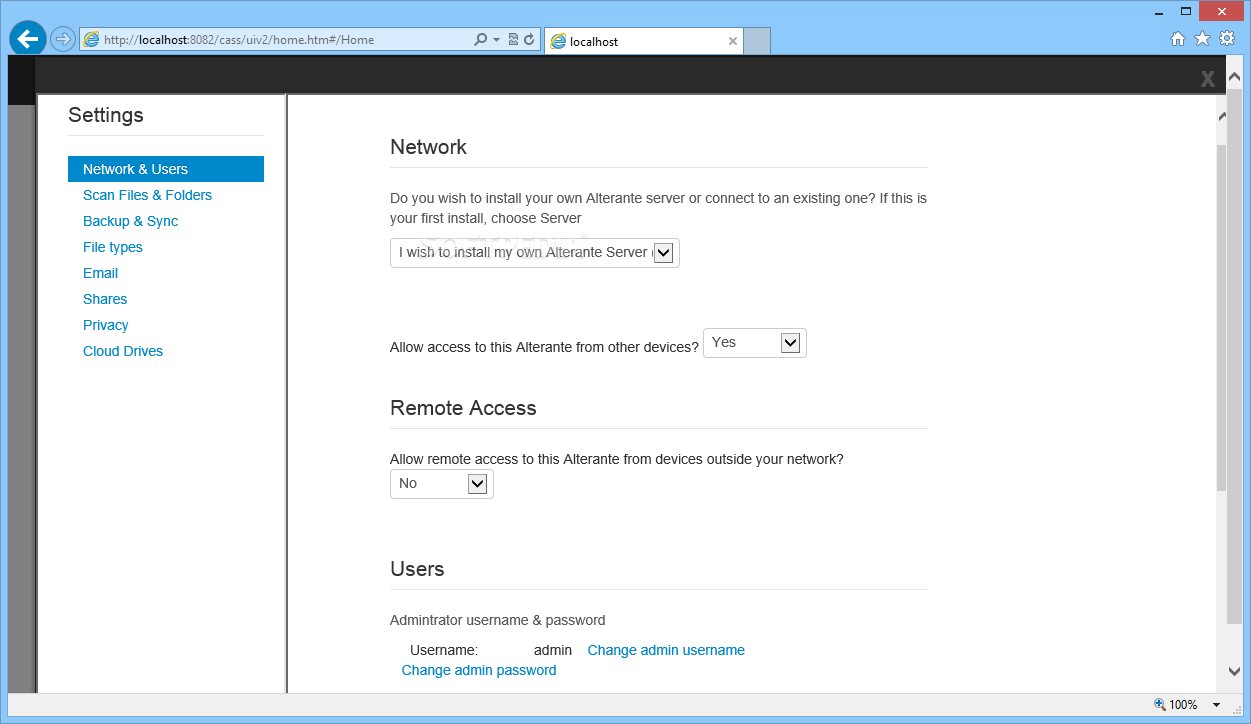The image size is (1251, 724).
Task: Click the page scrollbar down arrow
Action: (x=1234, y=672)
